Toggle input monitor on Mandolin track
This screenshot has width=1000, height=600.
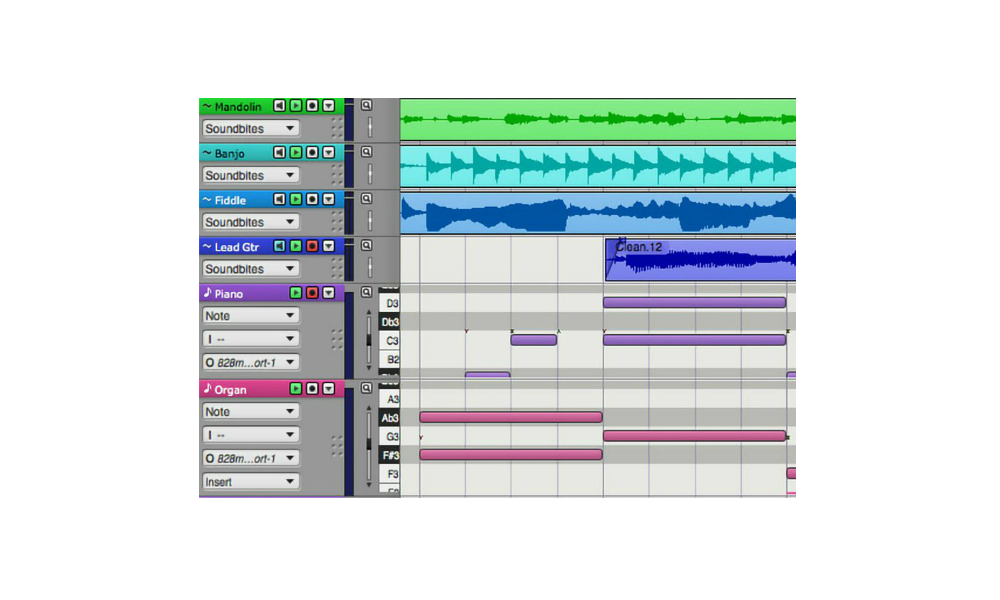[x=279, y=106]
